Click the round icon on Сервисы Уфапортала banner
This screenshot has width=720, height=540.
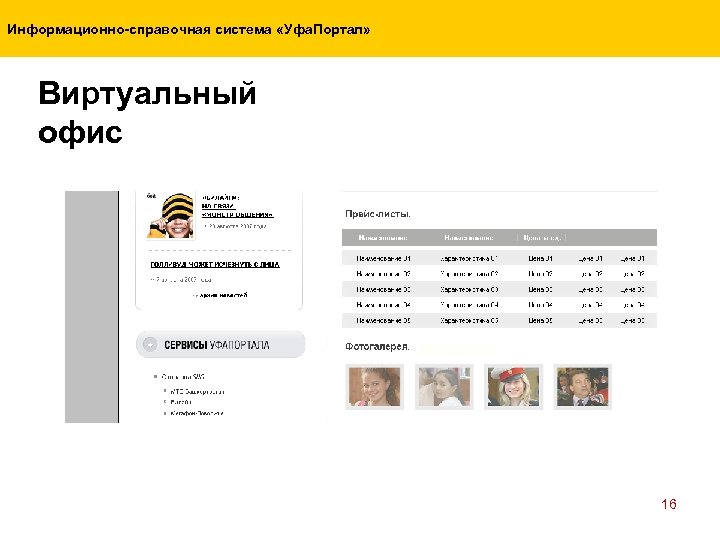coord(150,344)
